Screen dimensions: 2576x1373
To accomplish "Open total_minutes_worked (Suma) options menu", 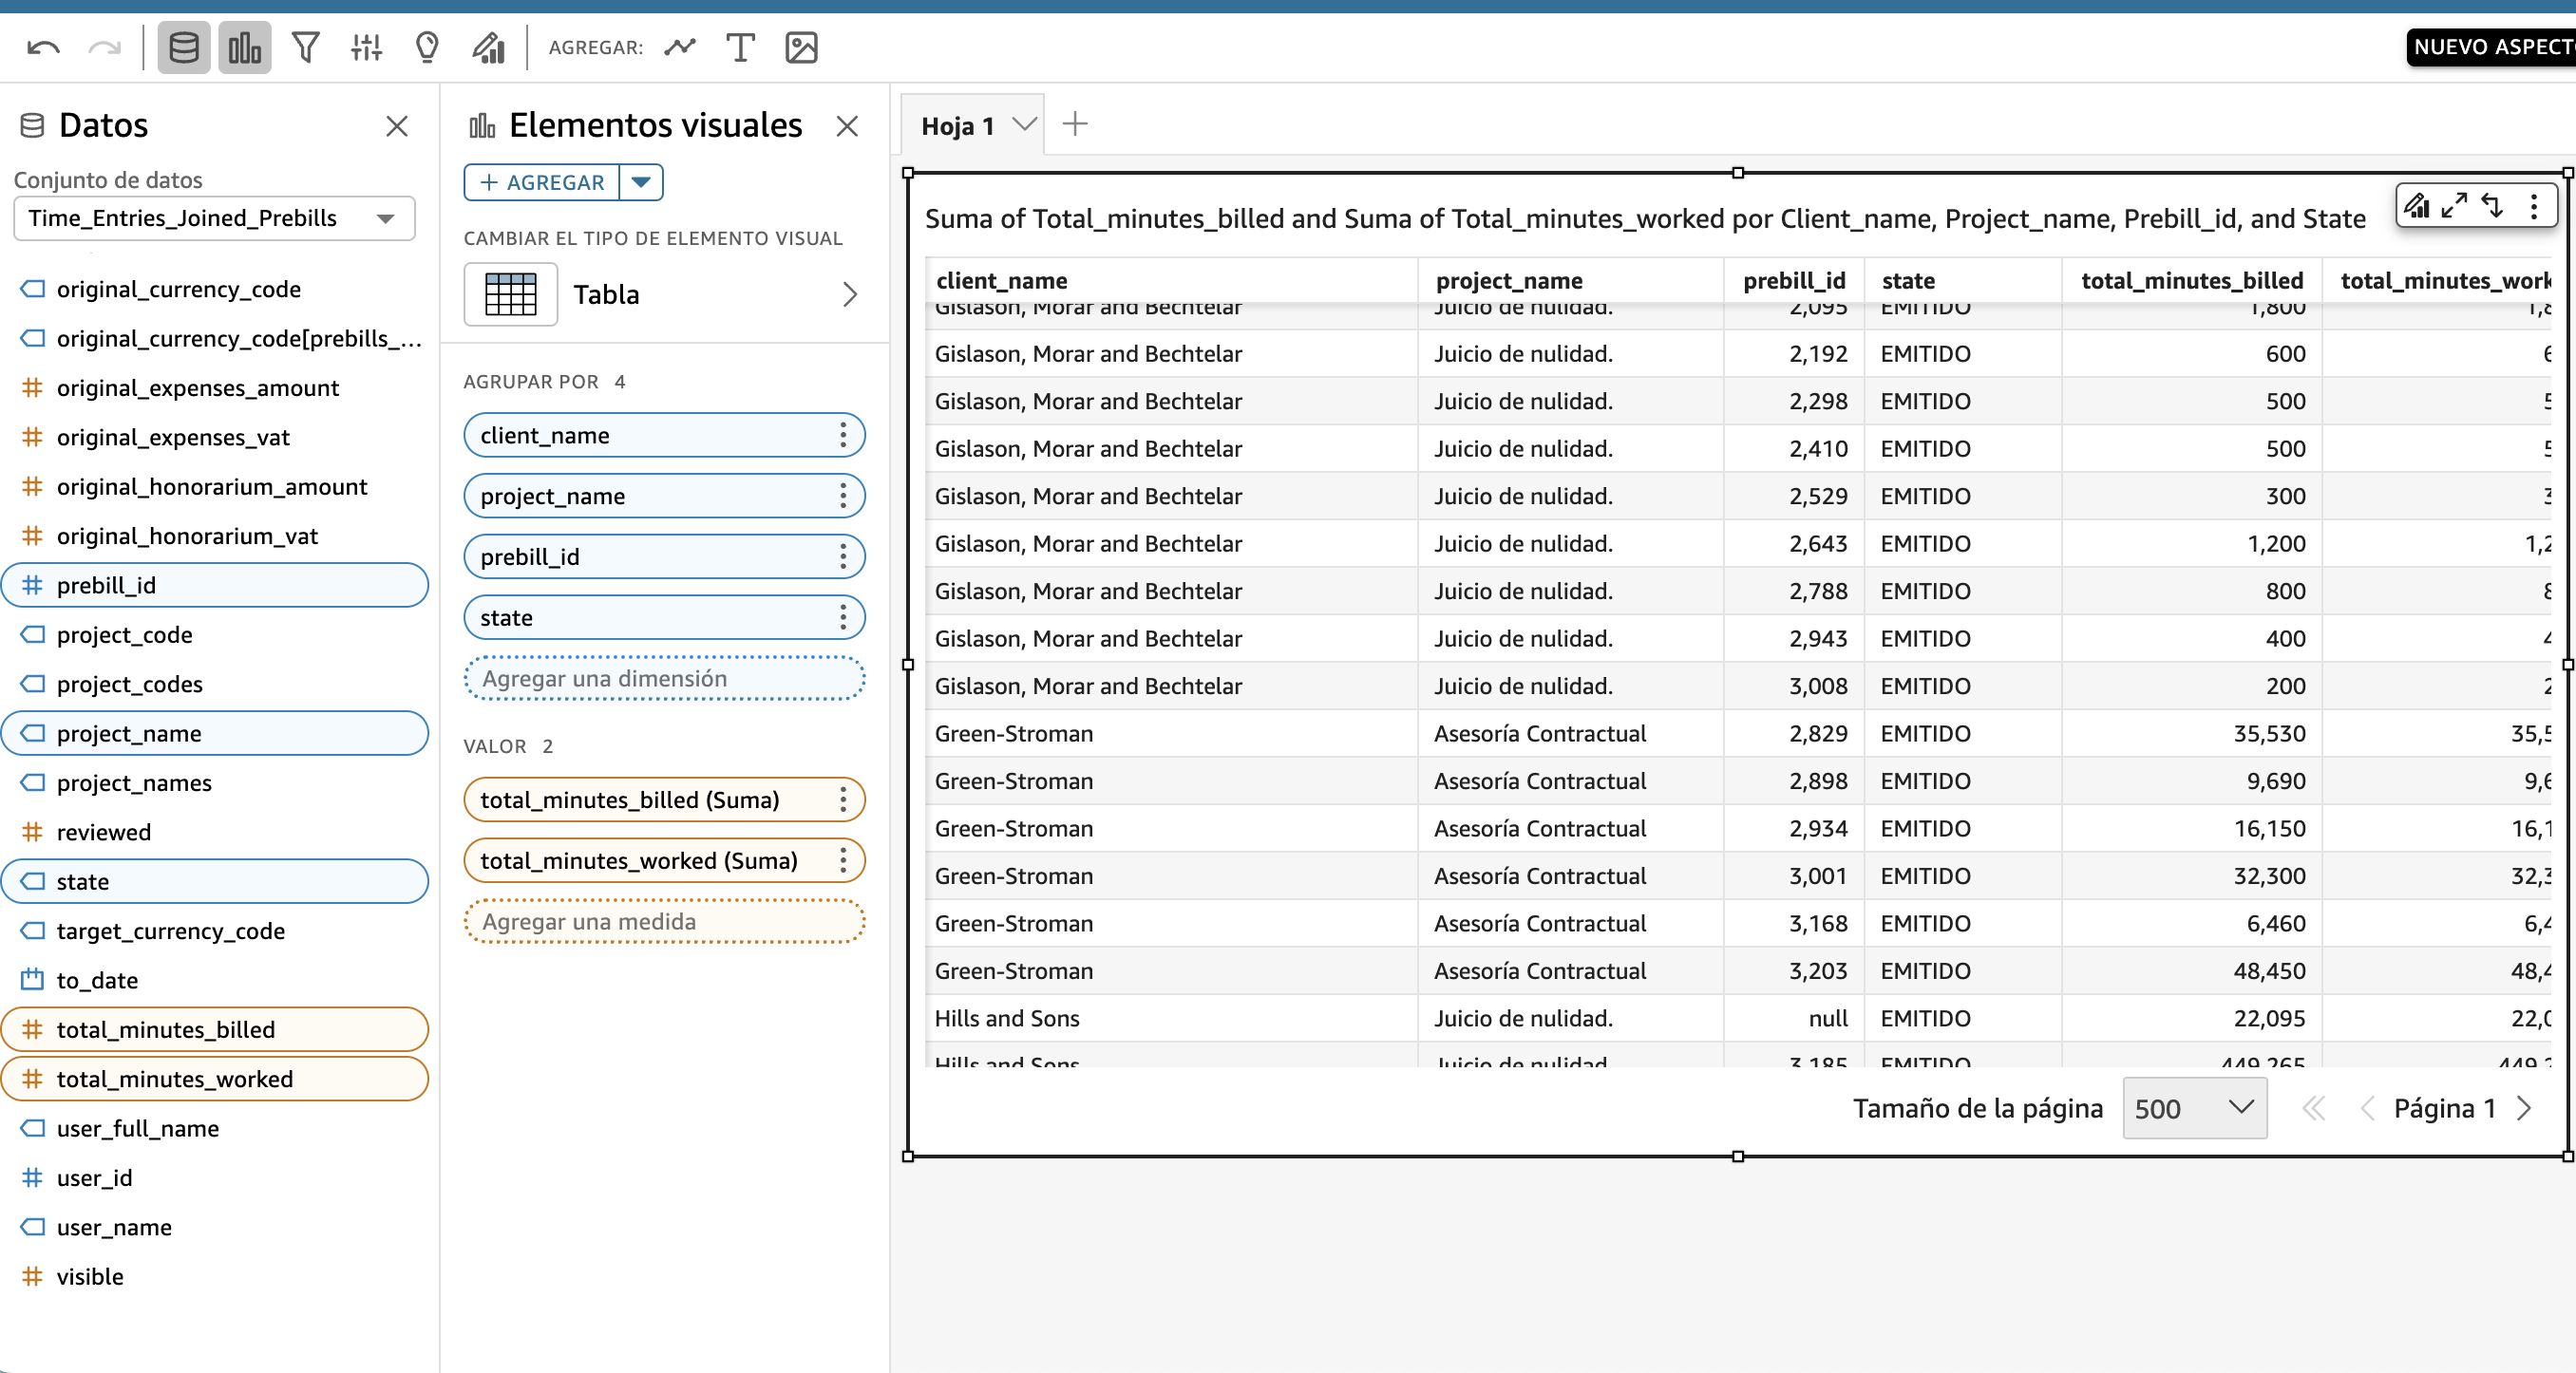I will pos(843,861).
